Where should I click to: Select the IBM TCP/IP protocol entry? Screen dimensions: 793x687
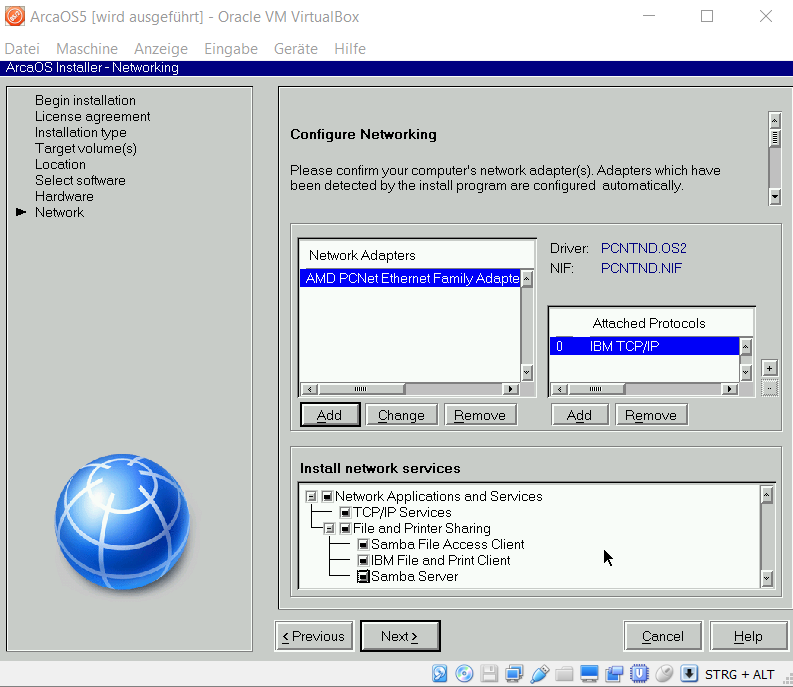click(x=644, y=346)
